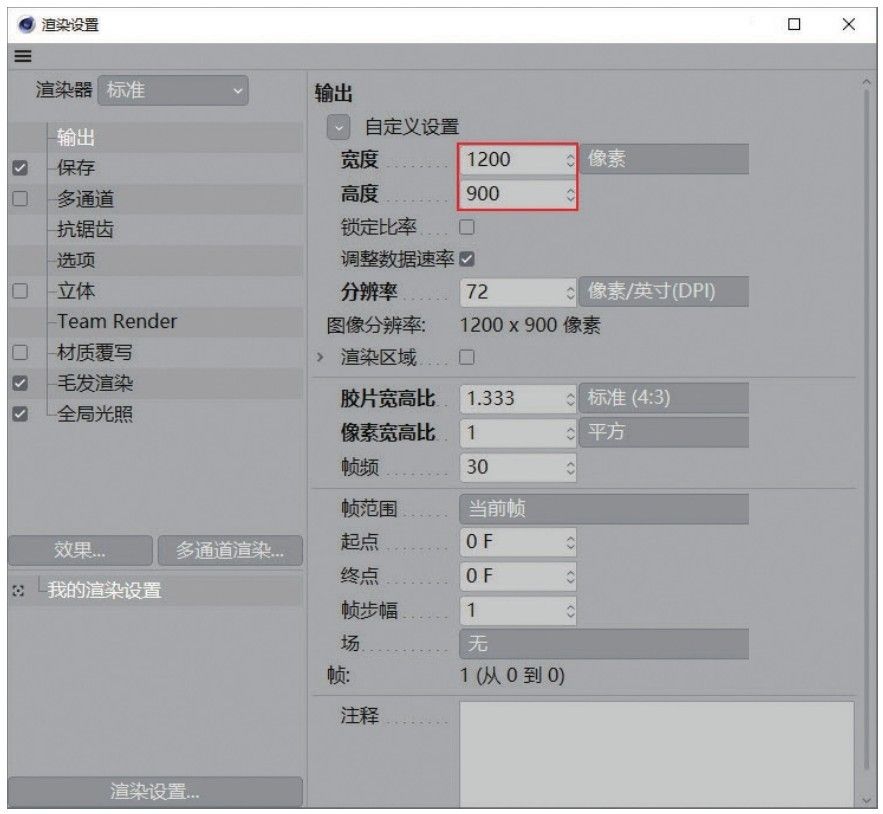Select the 保存 settings item
883x814 pixels.
coord(76,167)
